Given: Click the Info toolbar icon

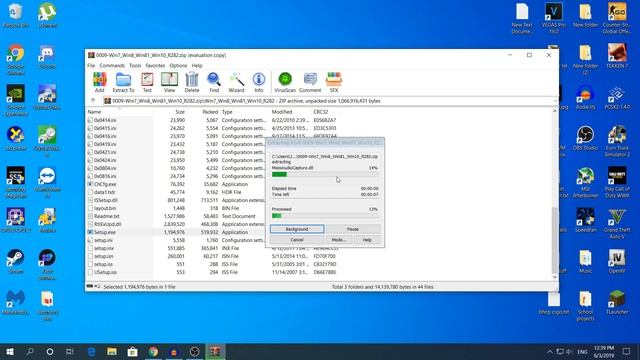Looking at the screenshot, I should pos(259,82).
